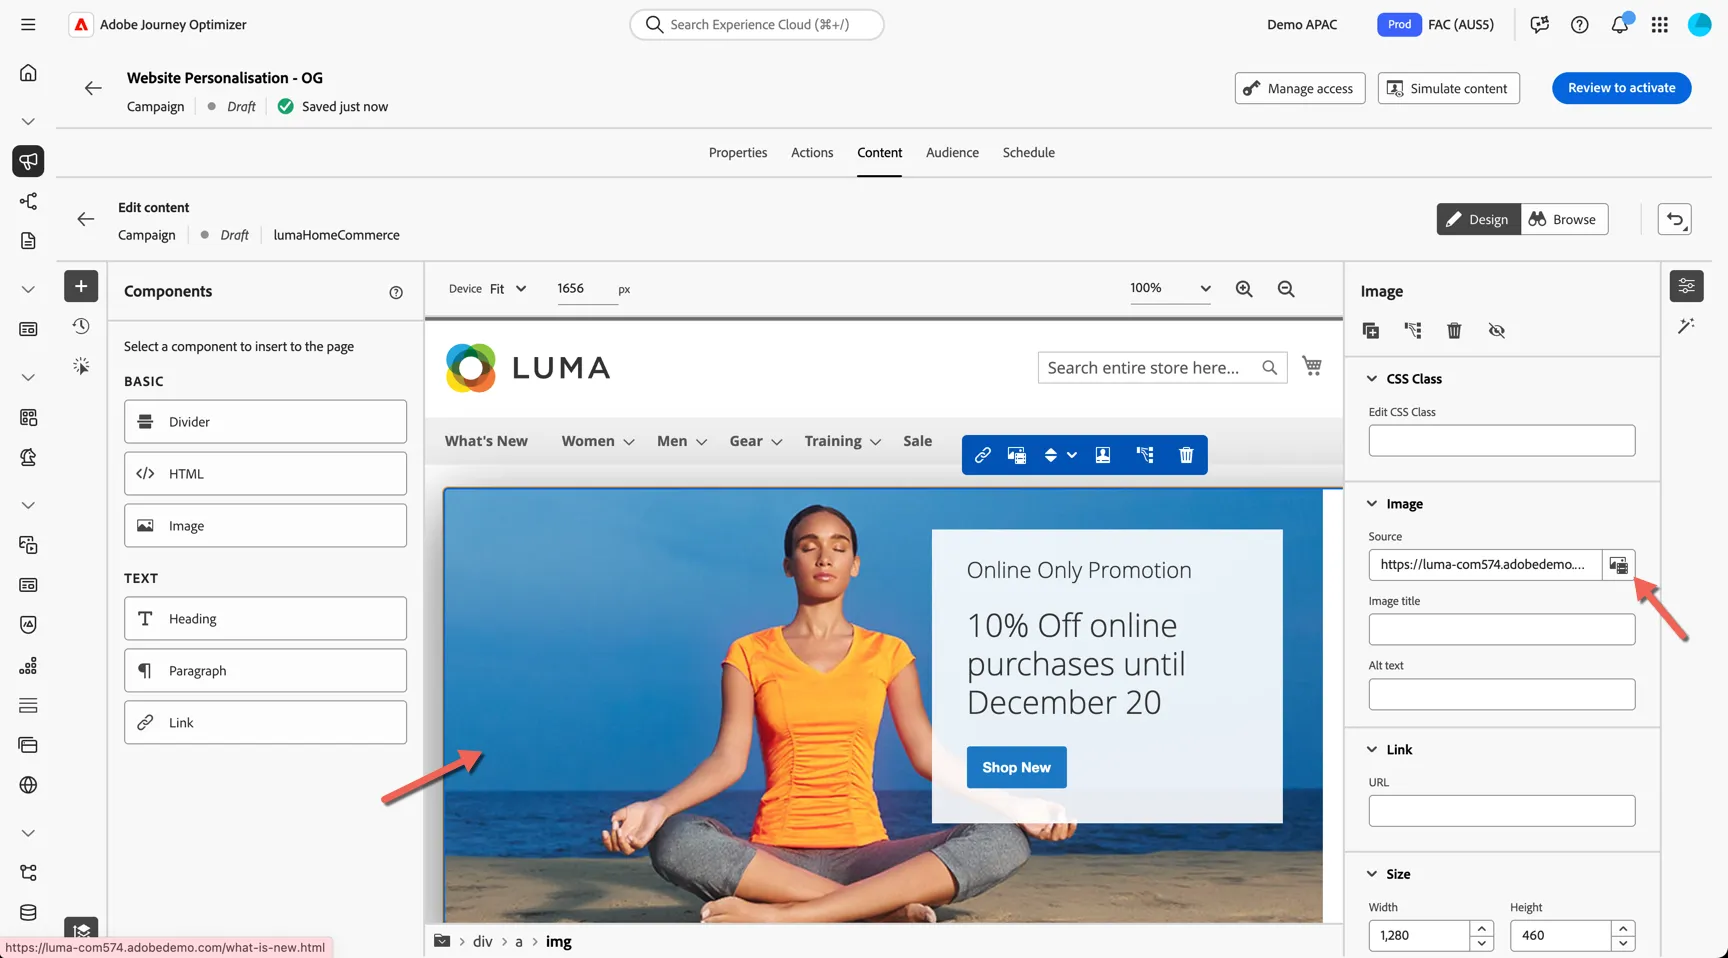Collapse the CSS Class section

coord(1372,379)
